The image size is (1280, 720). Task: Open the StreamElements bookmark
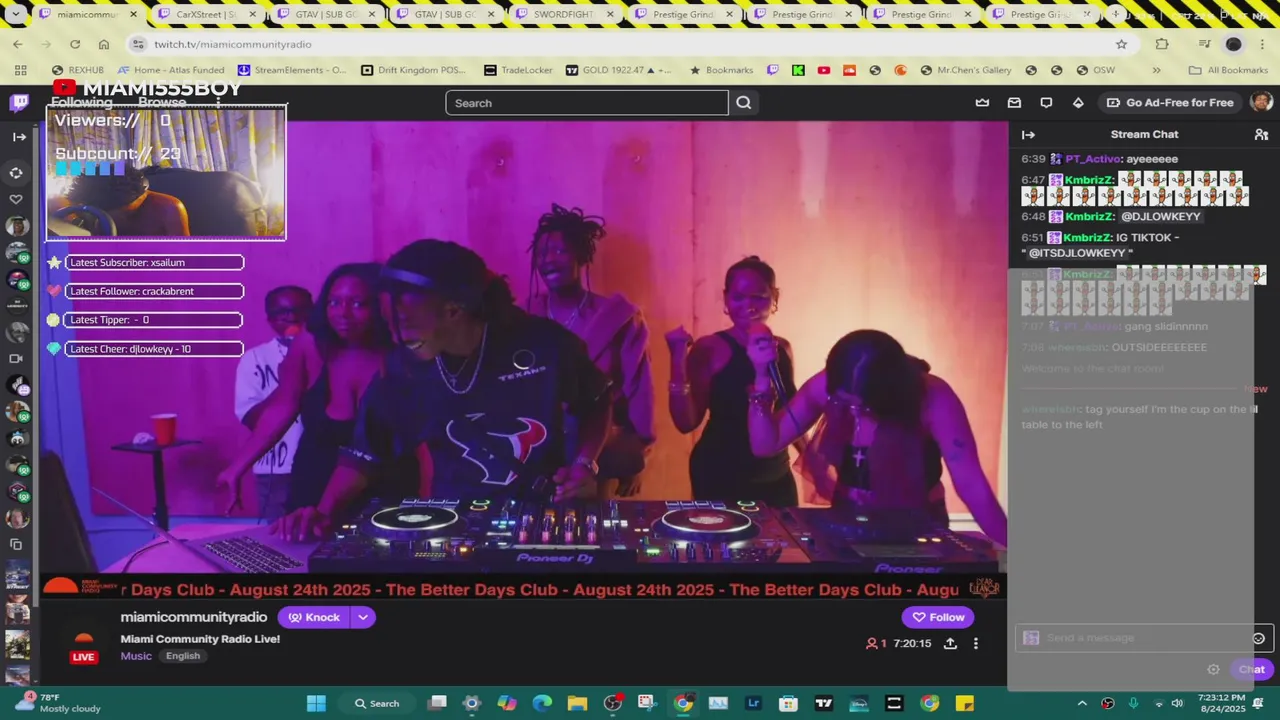click(x=291, y=70)
